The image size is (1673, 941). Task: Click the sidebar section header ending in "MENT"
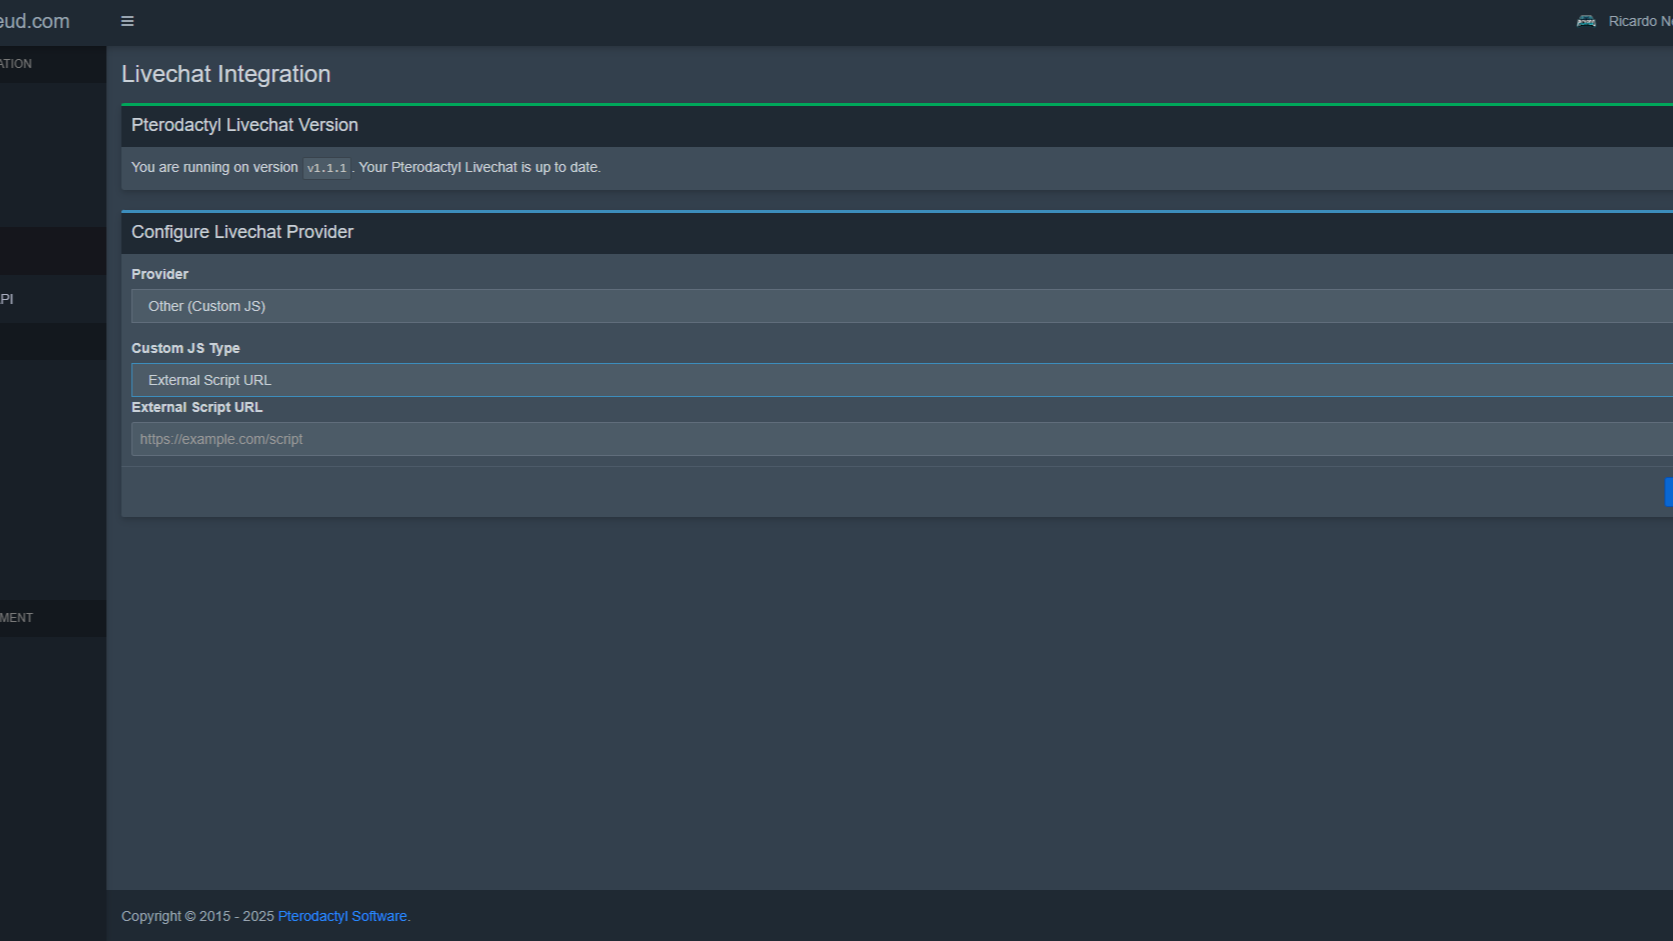click(17, 618)
